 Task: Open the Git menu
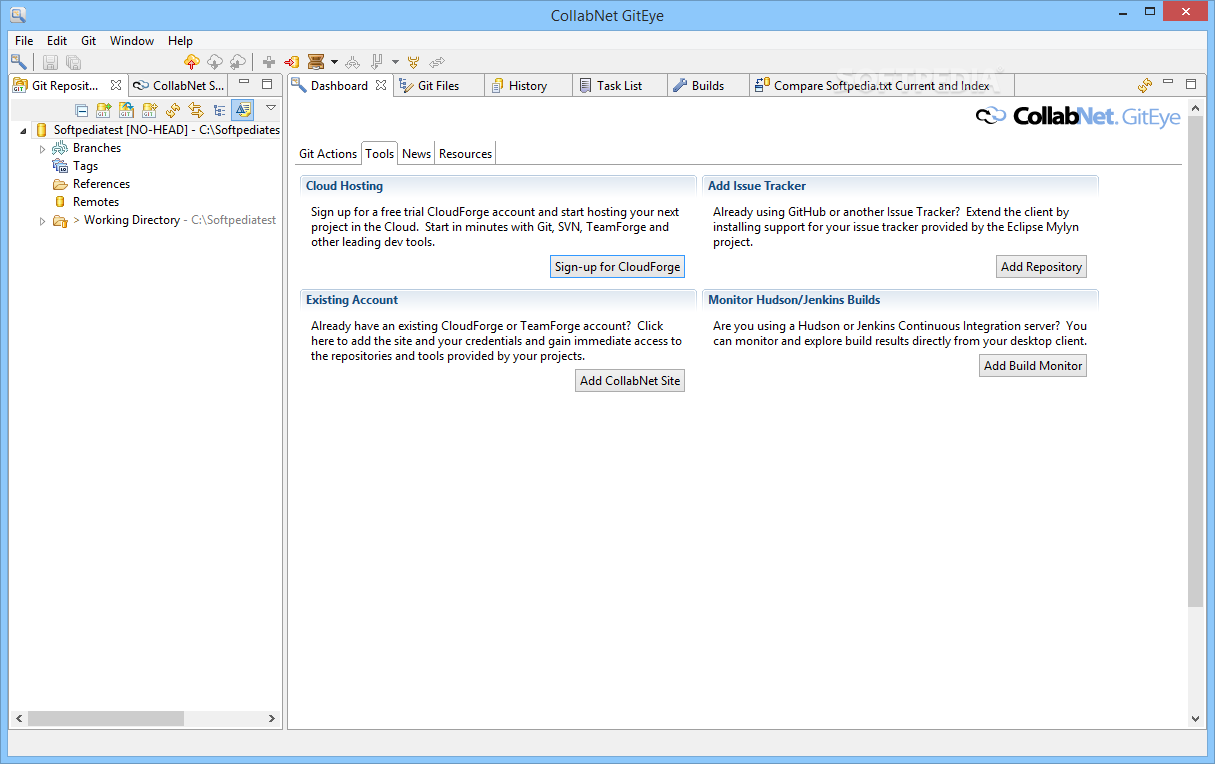89,41
